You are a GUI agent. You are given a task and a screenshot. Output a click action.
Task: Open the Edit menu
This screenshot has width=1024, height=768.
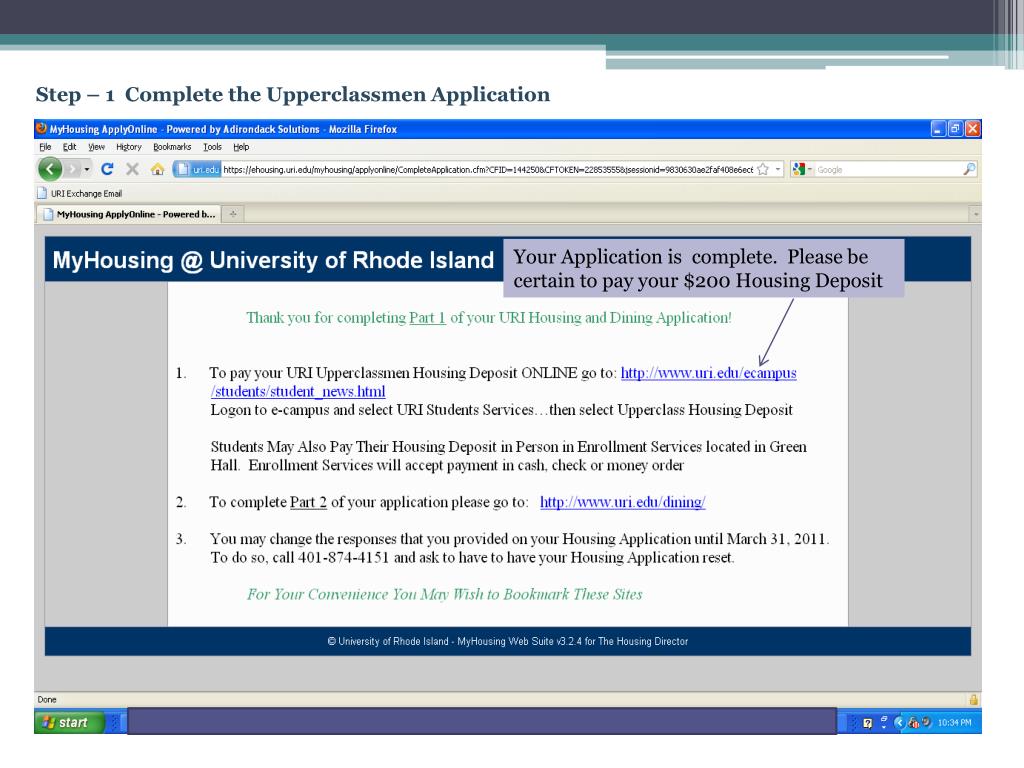click(x=69, y=147)
